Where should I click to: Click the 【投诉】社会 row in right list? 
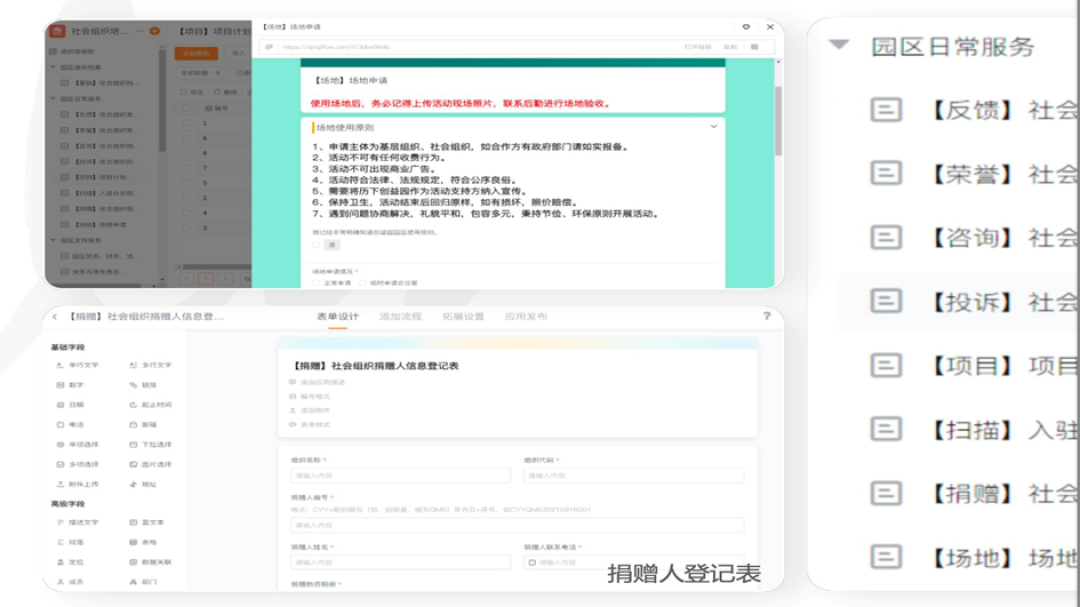pos(959,301)
